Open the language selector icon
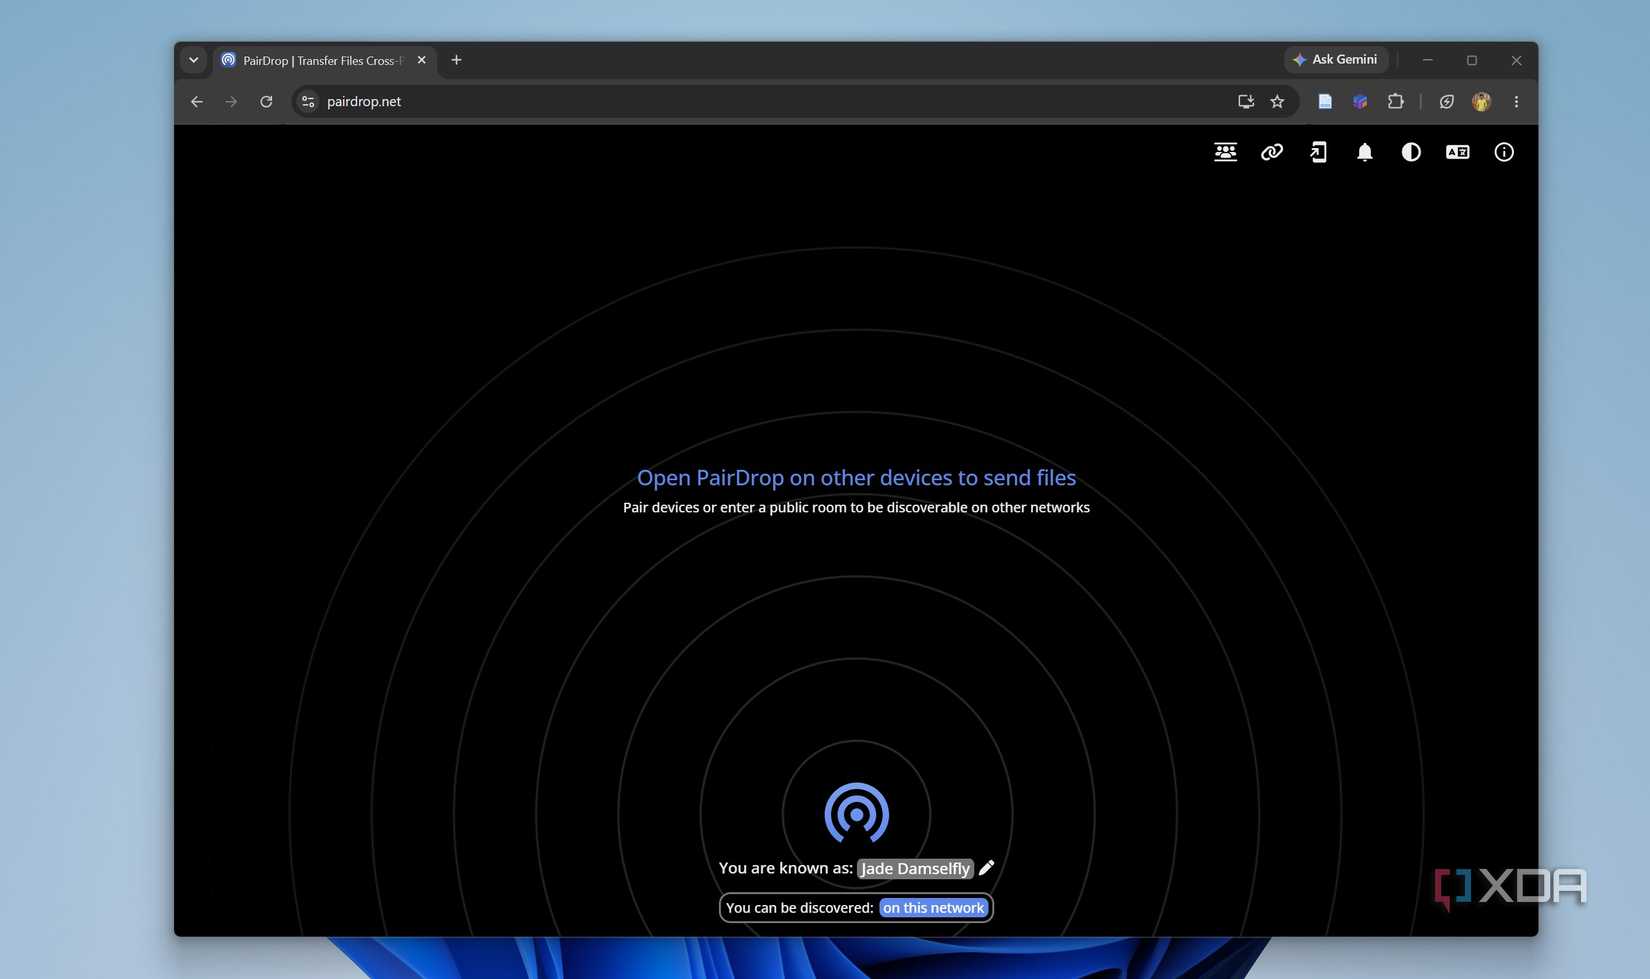Viewport: 1650px width, 979px height. click(1458, 152)
